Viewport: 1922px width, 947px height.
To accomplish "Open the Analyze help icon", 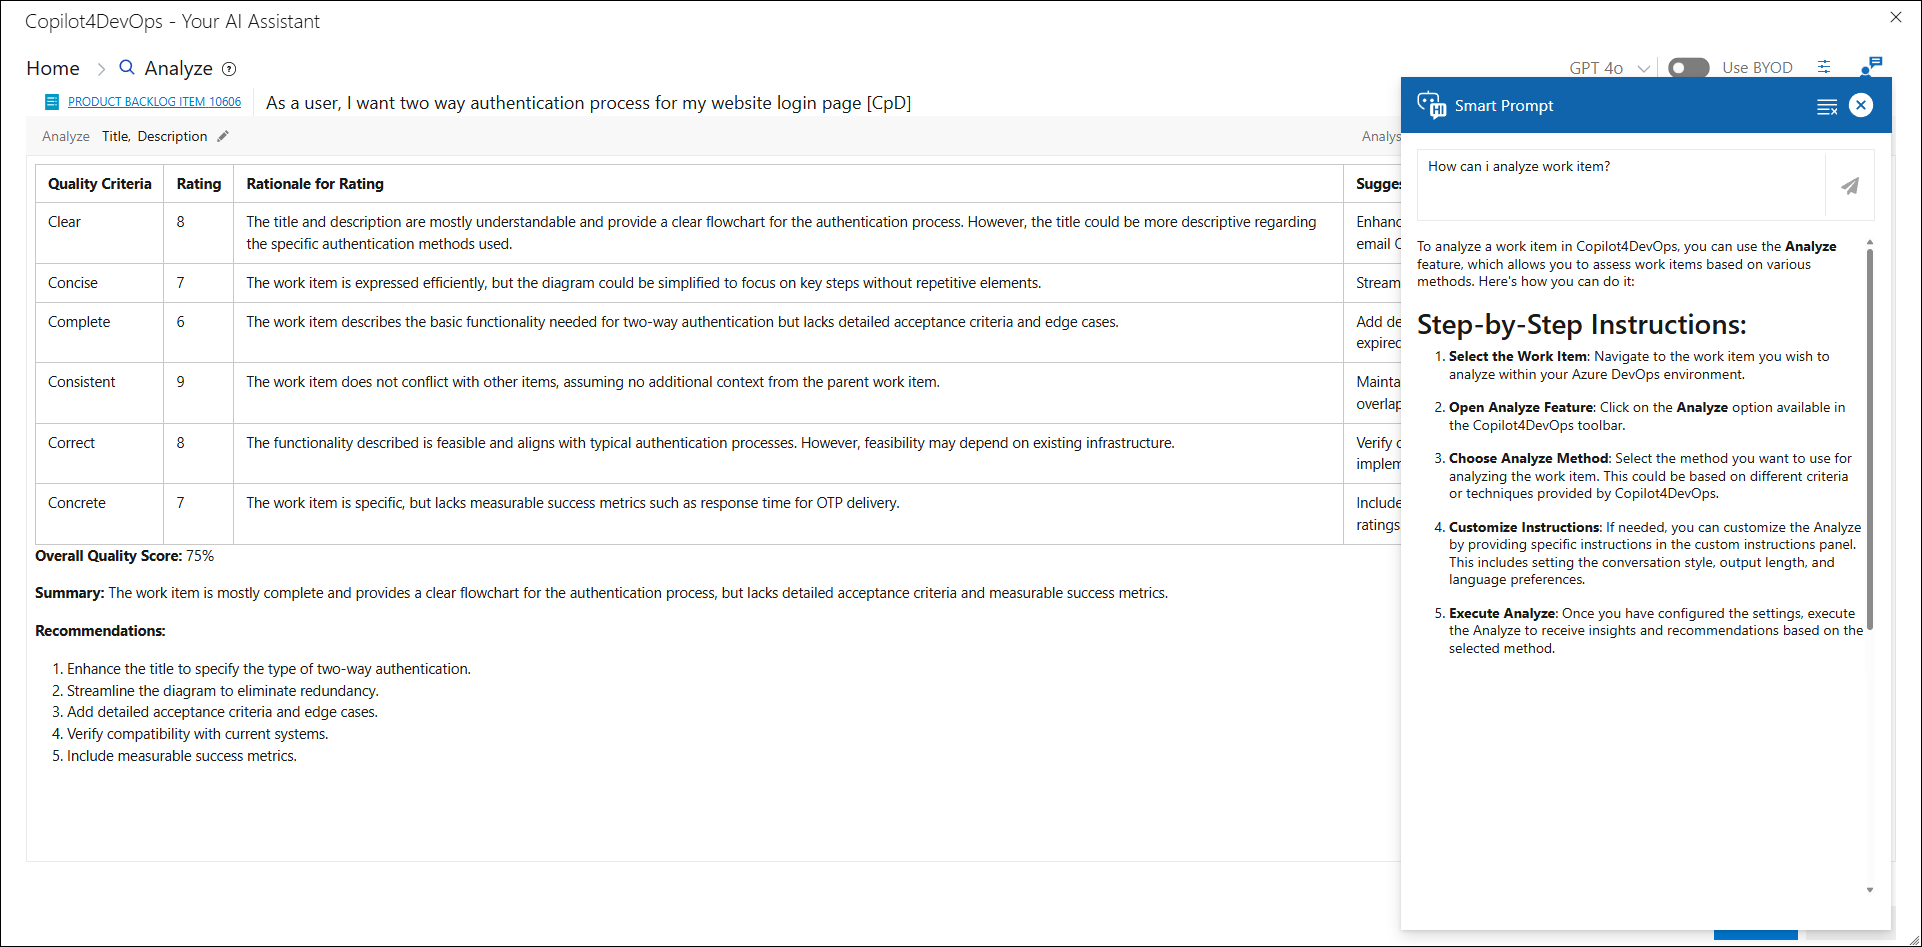I will coord(229,69).
